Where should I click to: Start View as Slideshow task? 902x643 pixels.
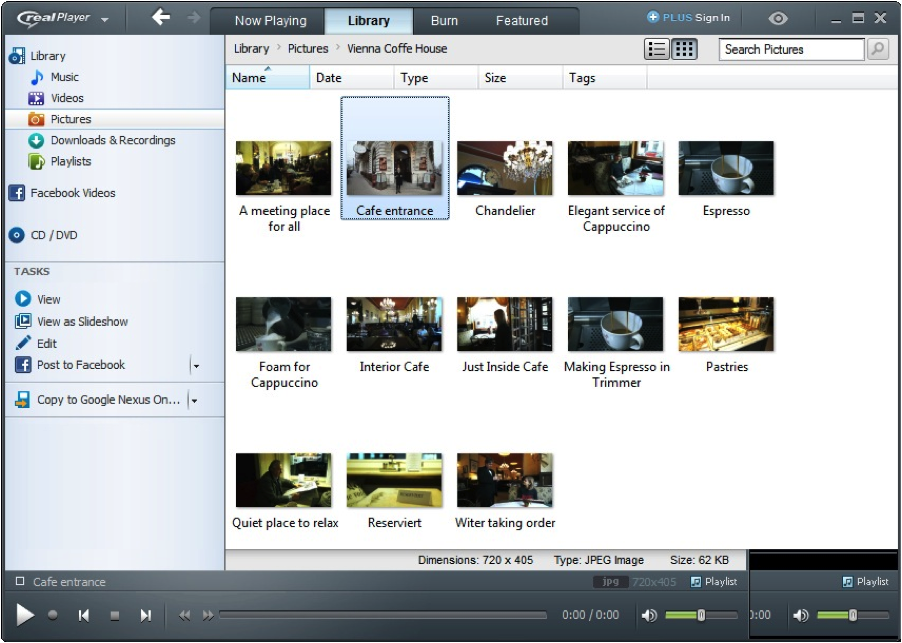tap(71, 322)
